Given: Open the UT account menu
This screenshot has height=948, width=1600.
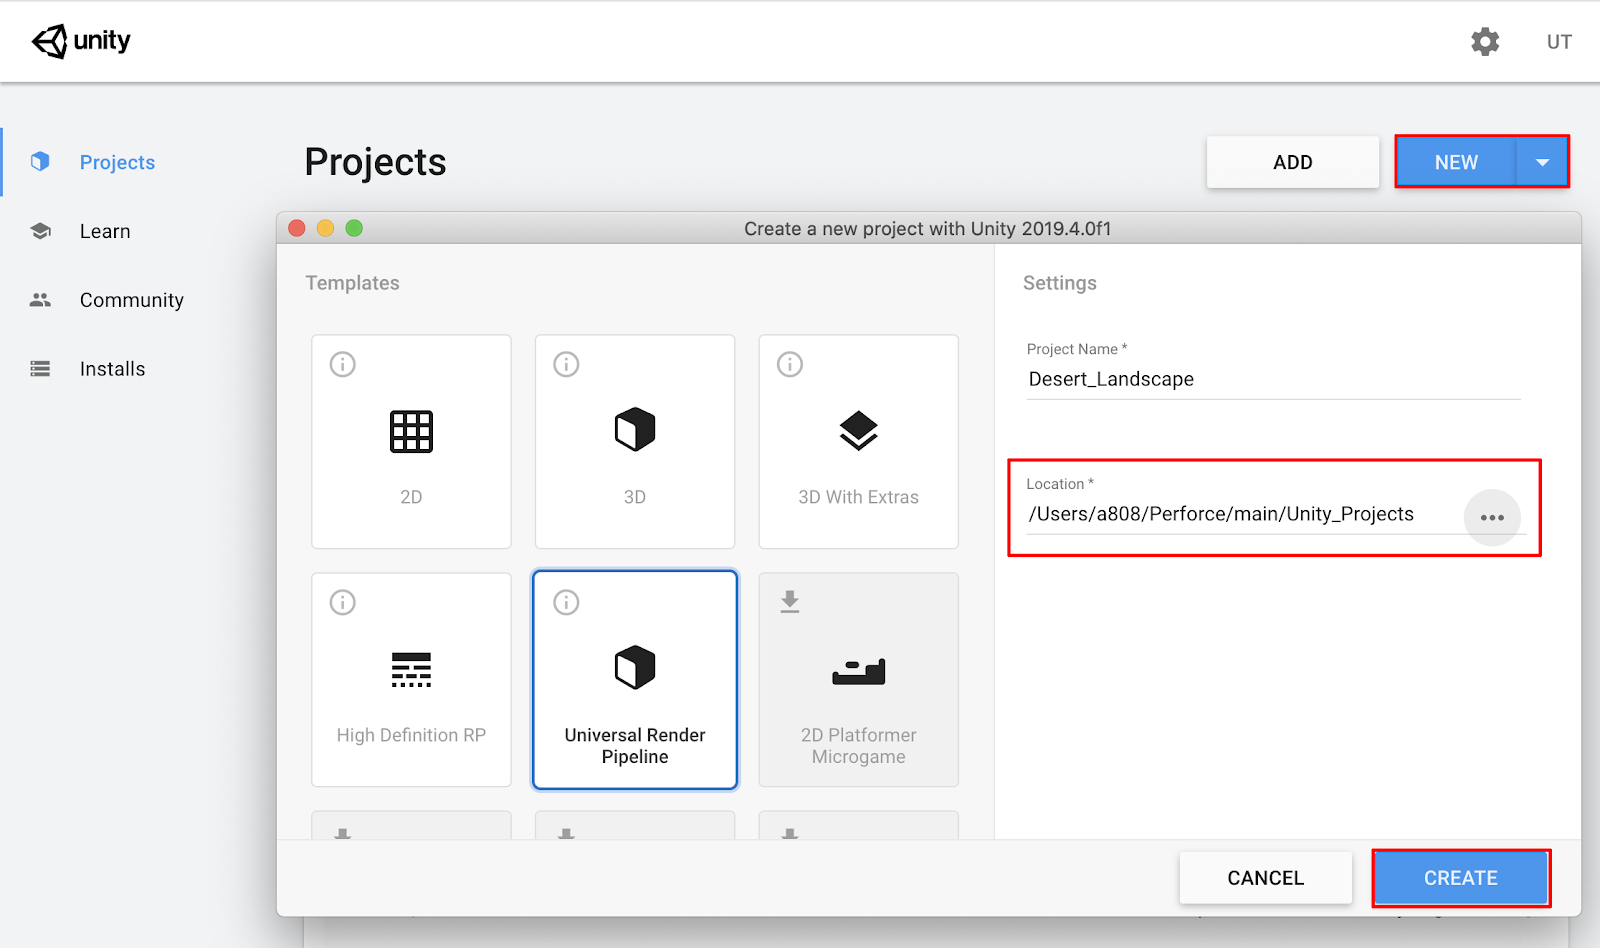Looking at the screenshot, I should 1559,42.
